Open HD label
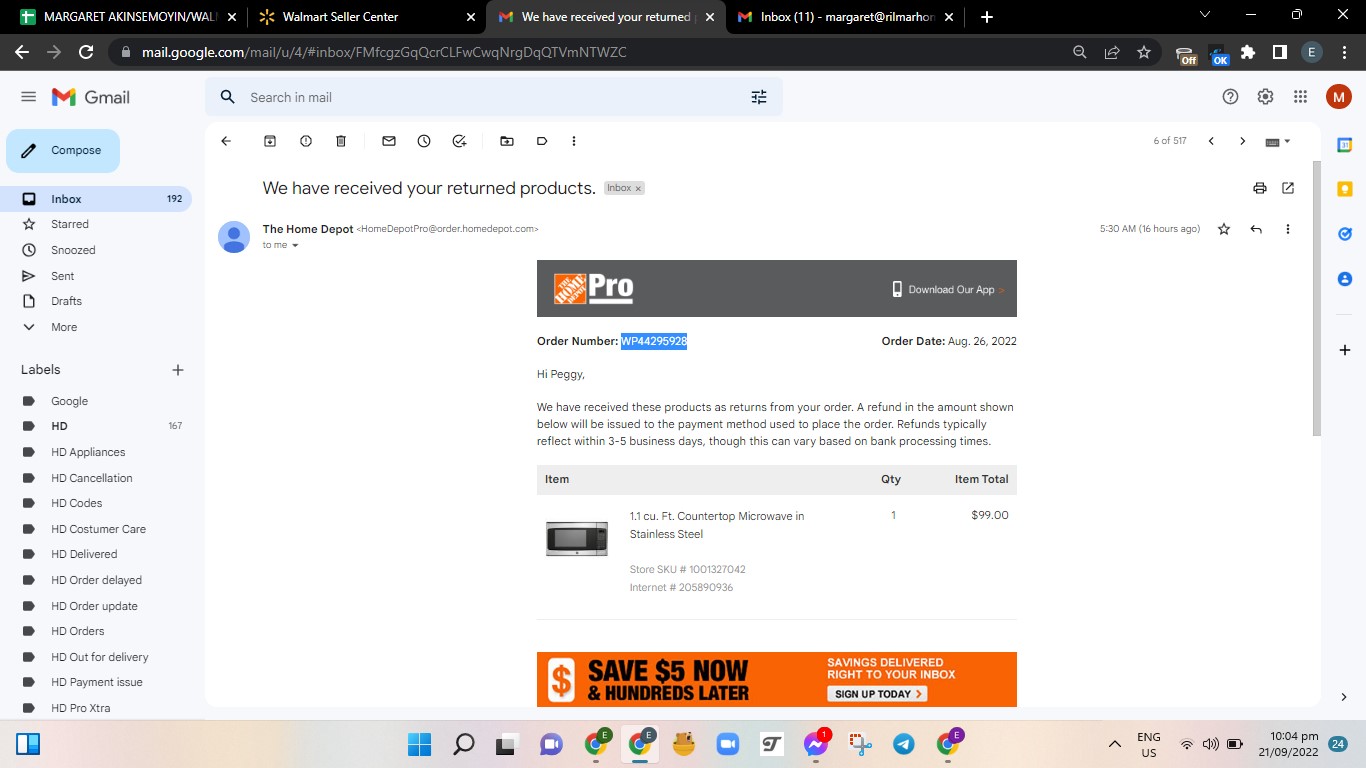Viewport: 1366px width, 768px height. (x=96, y=426)
